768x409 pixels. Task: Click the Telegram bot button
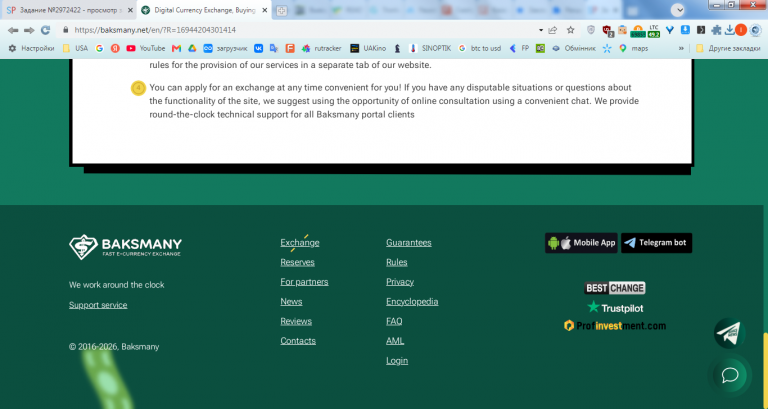pos(656,243)
